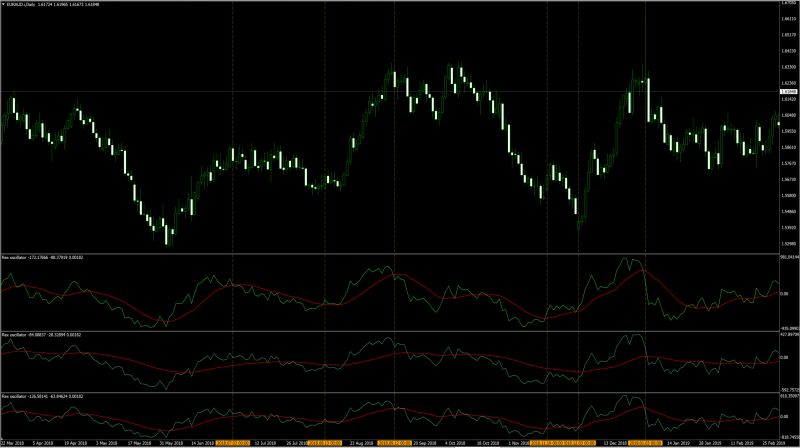Click the date label 11 Feb 2019

[742, 443]
